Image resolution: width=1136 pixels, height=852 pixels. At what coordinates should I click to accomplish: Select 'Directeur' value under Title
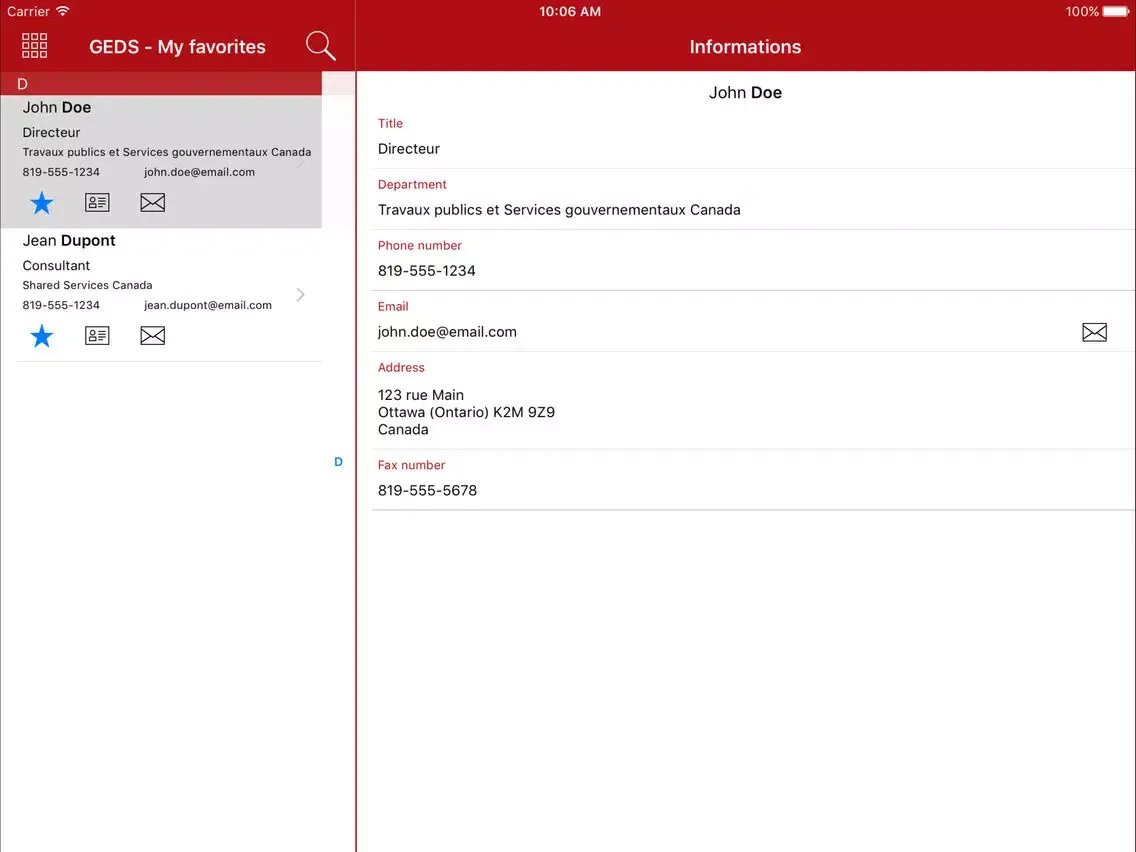(x=409, y=149)
